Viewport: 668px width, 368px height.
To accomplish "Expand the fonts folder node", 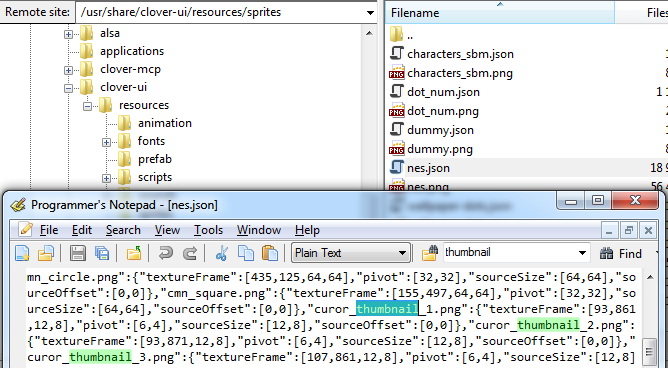I will (x=107, y=142).
